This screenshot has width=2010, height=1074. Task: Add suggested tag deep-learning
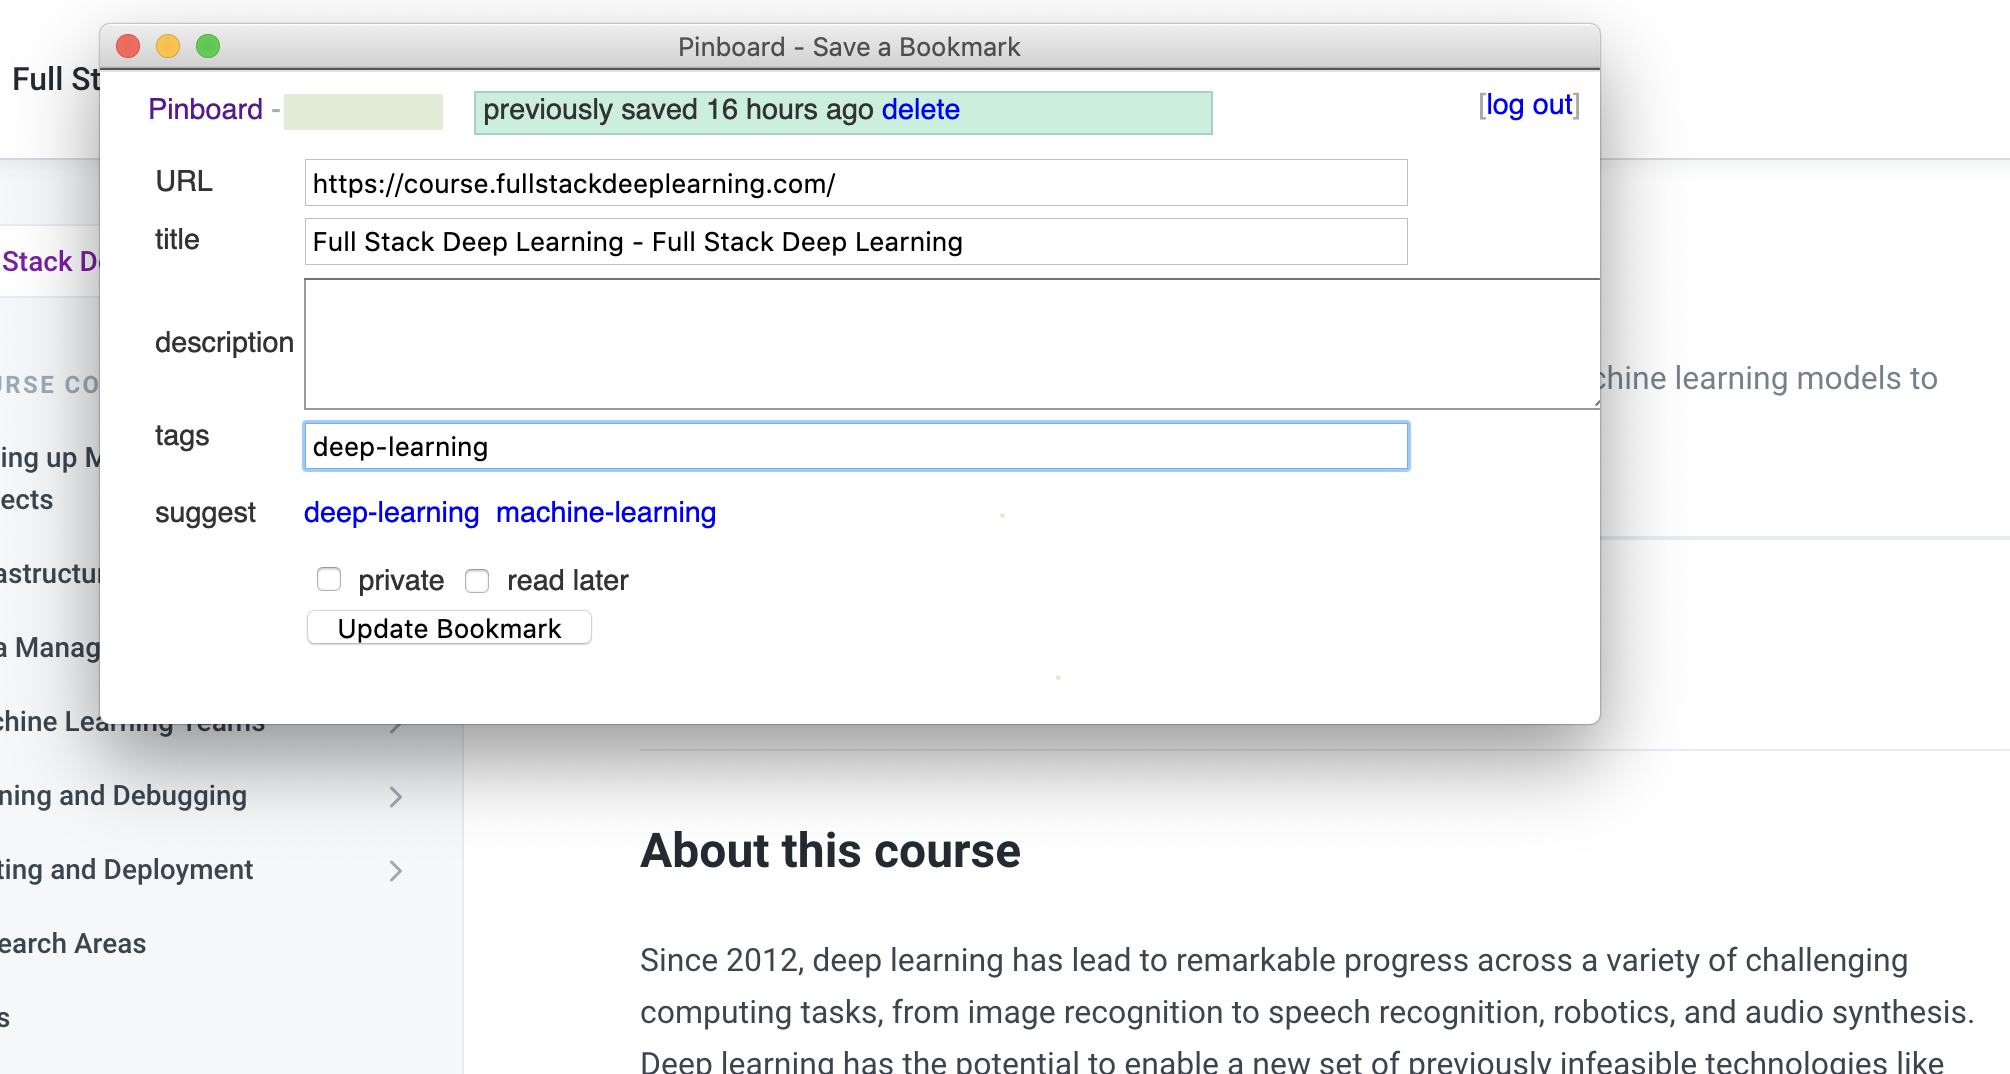pyautogui.click(x=391, y=512)
